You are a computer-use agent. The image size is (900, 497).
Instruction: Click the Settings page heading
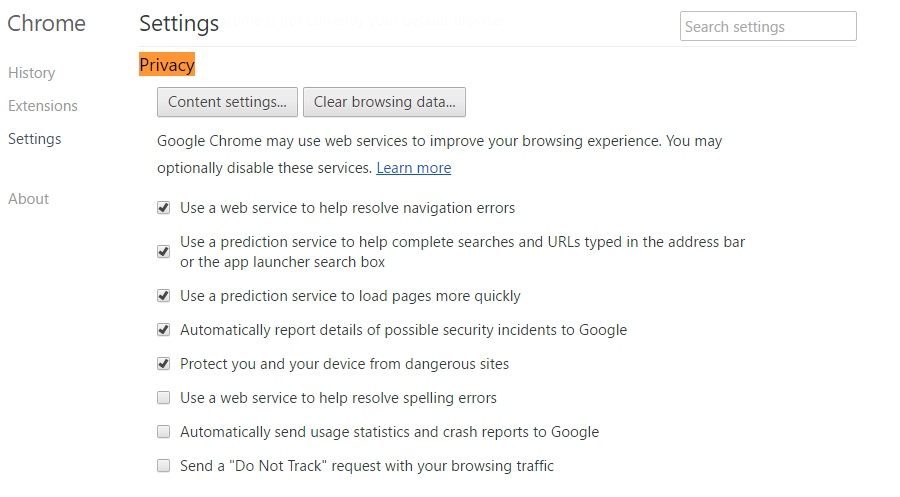pos(179,24)
